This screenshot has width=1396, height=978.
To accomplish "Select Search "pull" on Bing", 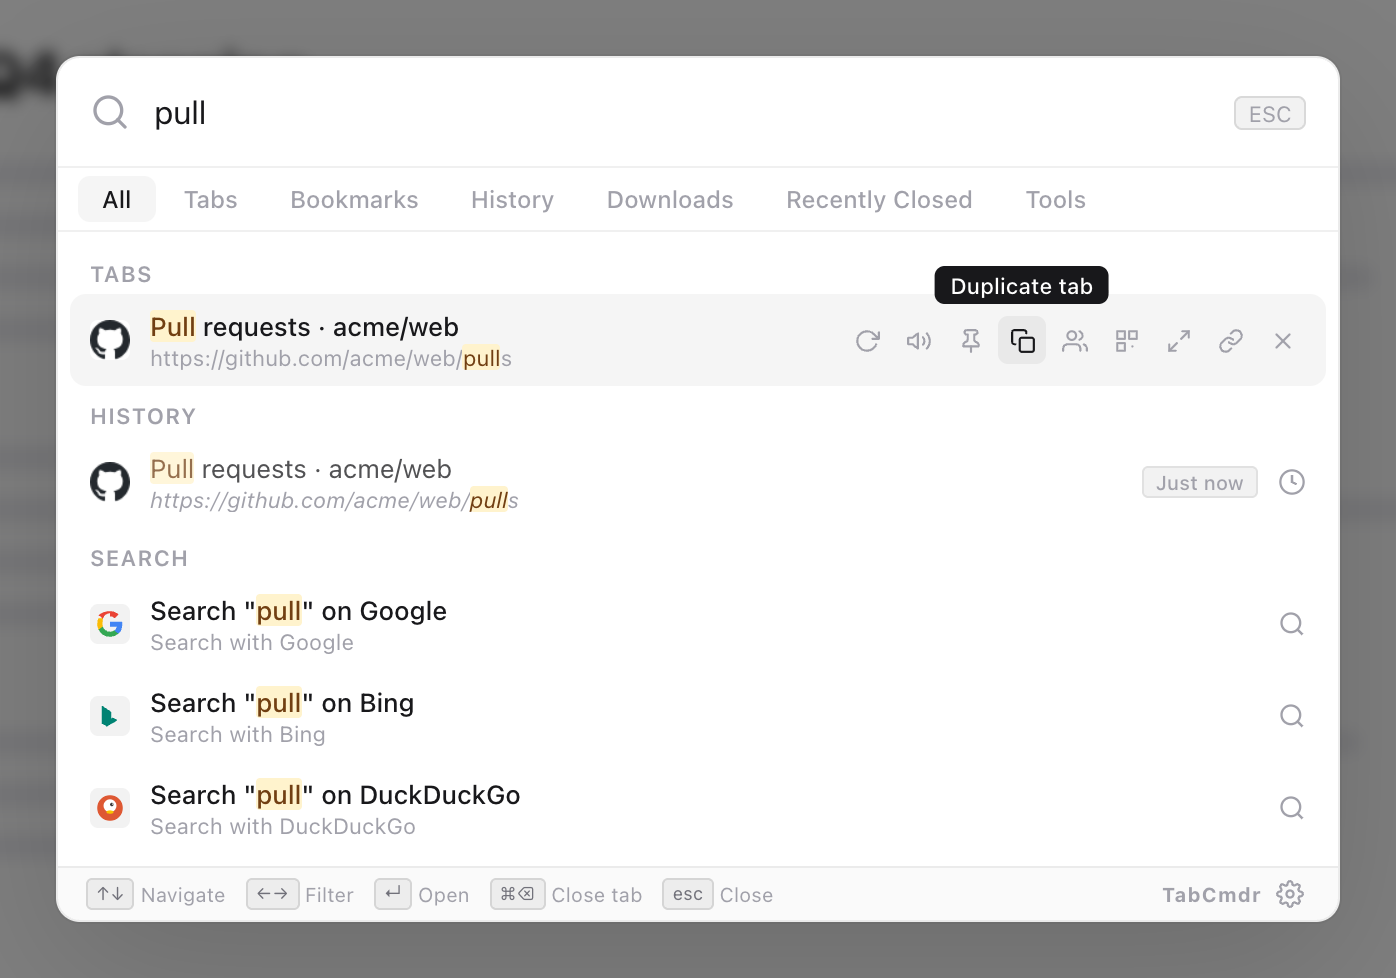I will (698, 716).
